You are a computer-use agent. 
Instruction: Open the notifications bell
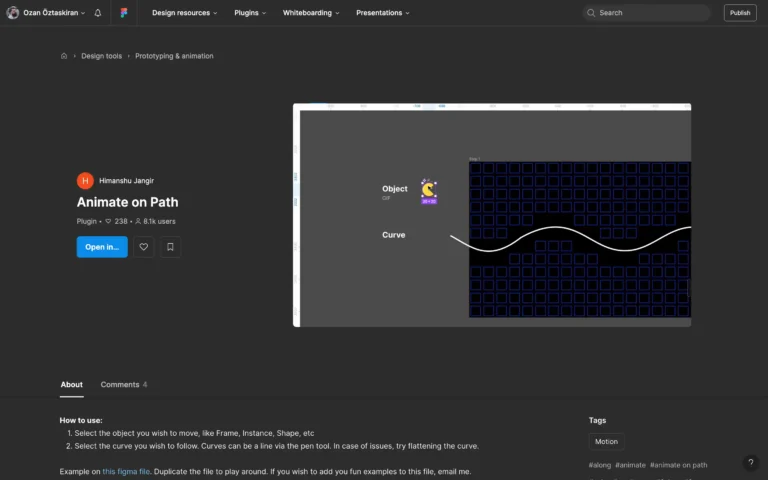tap(98, 13)
